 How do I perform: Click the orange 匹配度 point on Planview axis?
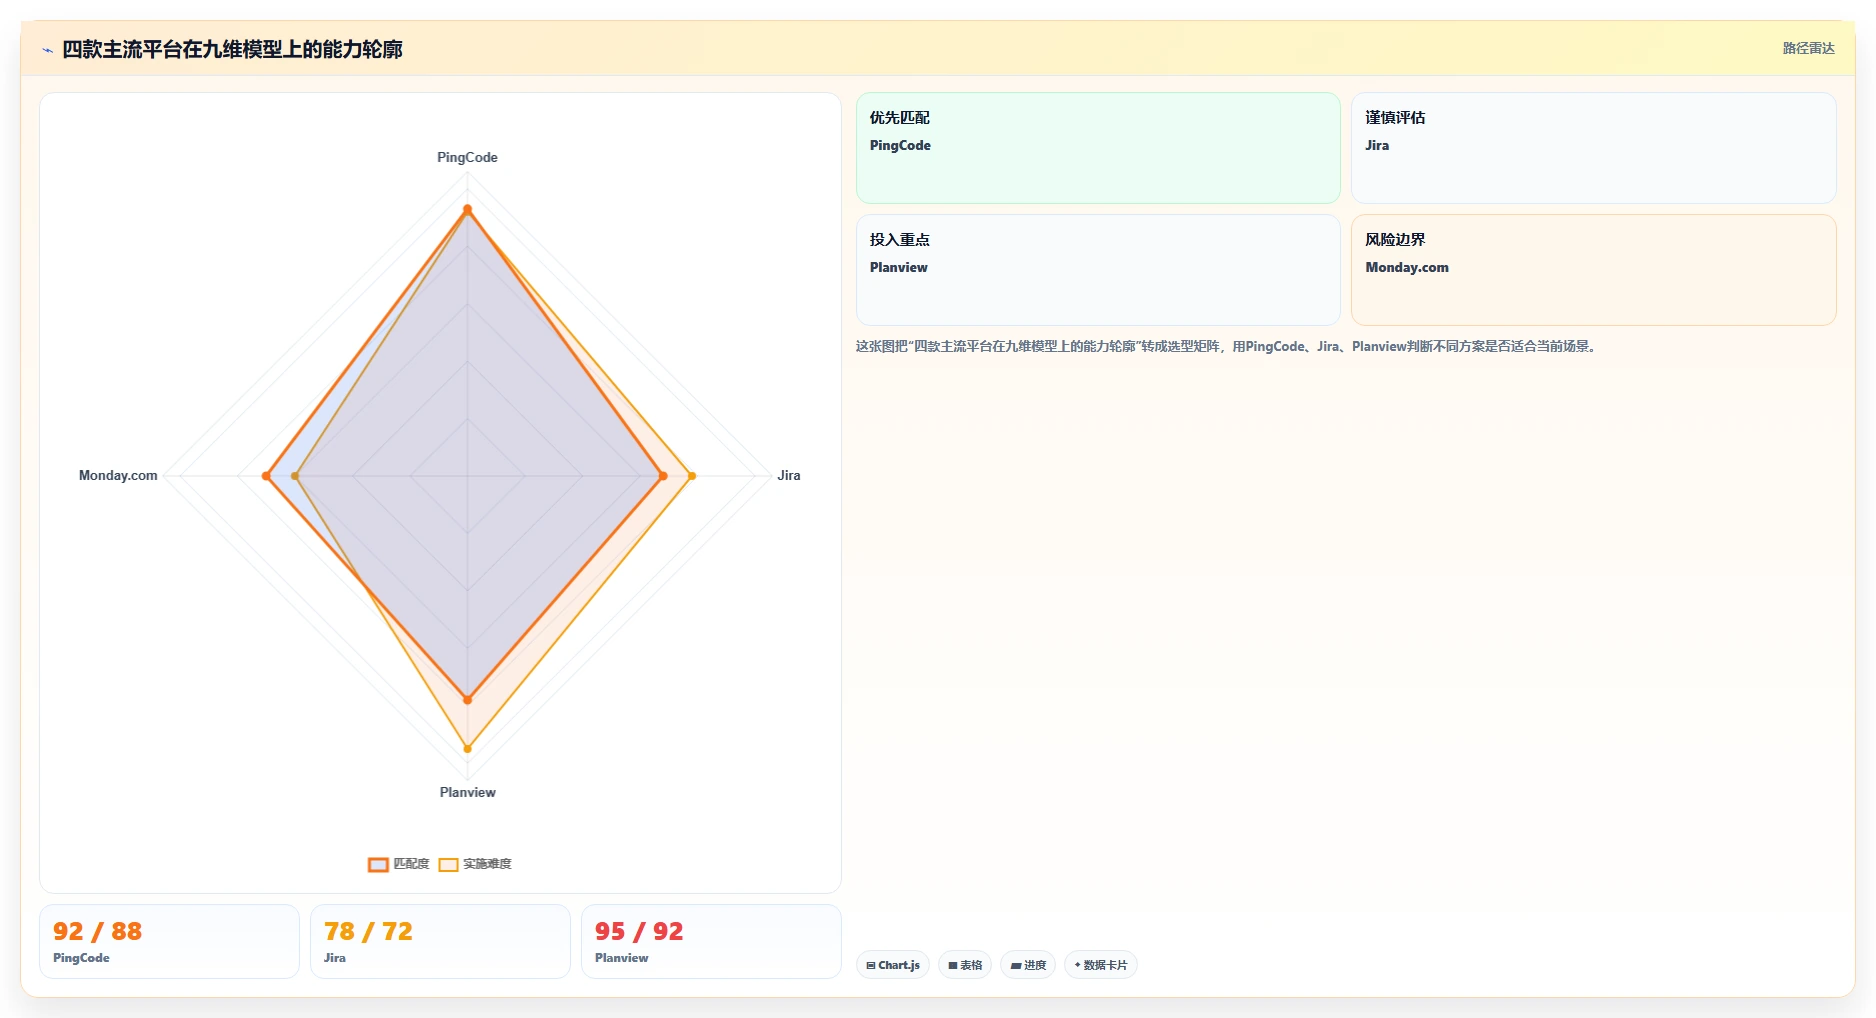tap(467, 699)
